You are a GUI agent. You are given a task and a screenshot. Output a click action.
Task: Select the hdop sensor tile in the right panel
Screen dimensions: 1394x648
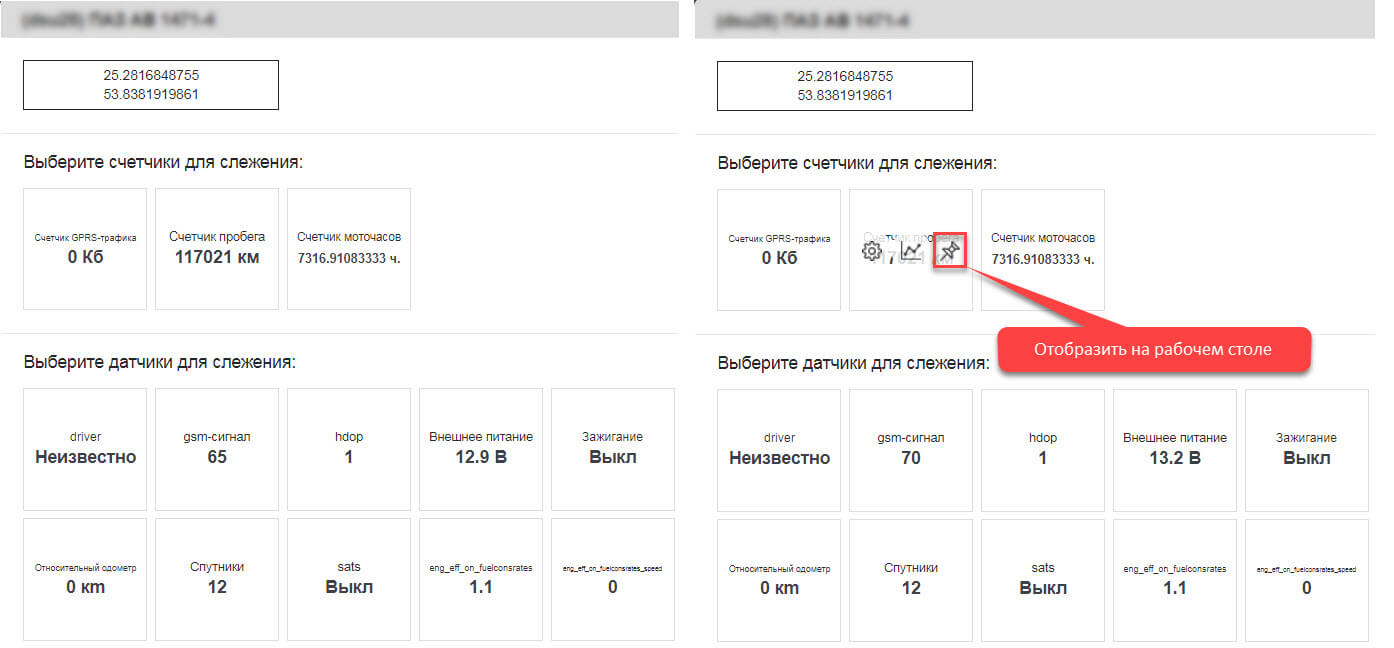coord(1042,449)
